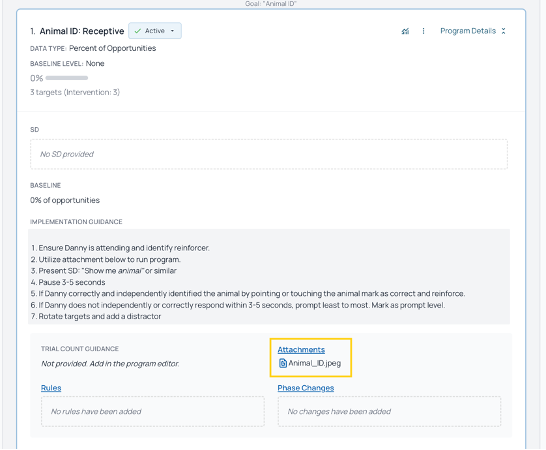Click the 3 targets (Intervention: 3) text
The width and height of the screenshot is (546, 450).
point(75,92)
